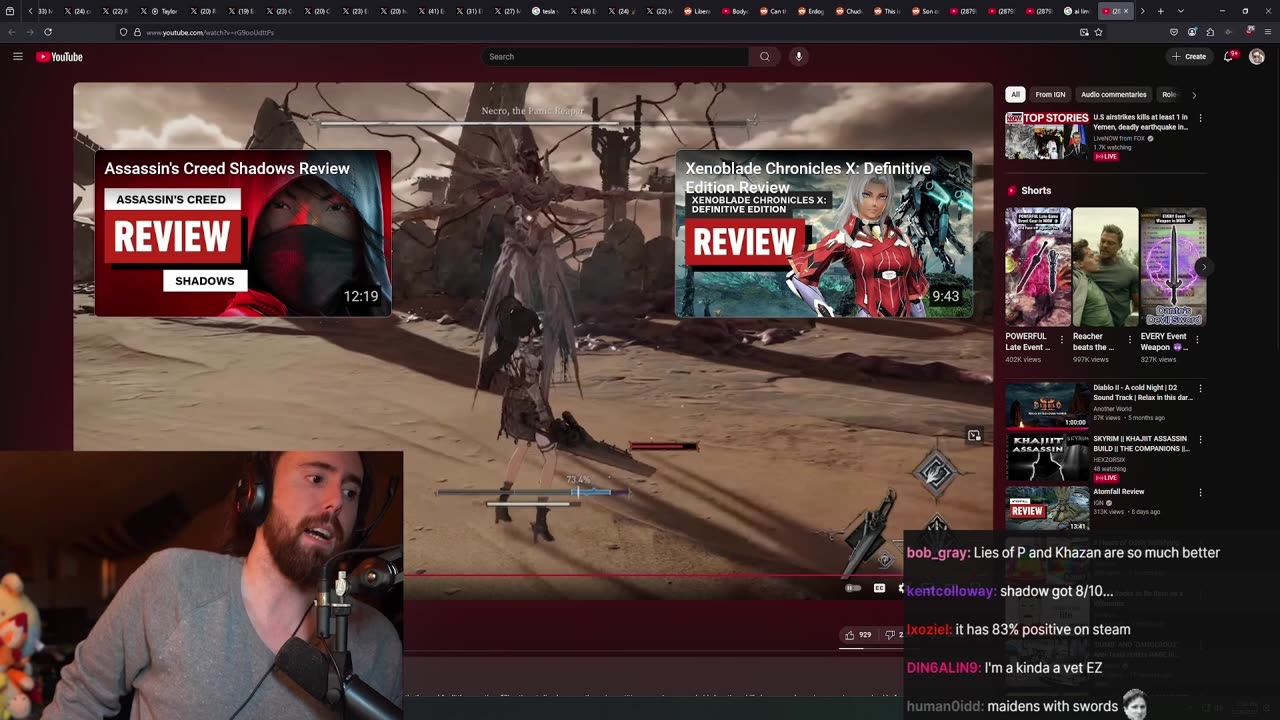Open the YouTube notifications bell
The width and height of the screenshot is (1280, 720).
tap(1228, 57)
